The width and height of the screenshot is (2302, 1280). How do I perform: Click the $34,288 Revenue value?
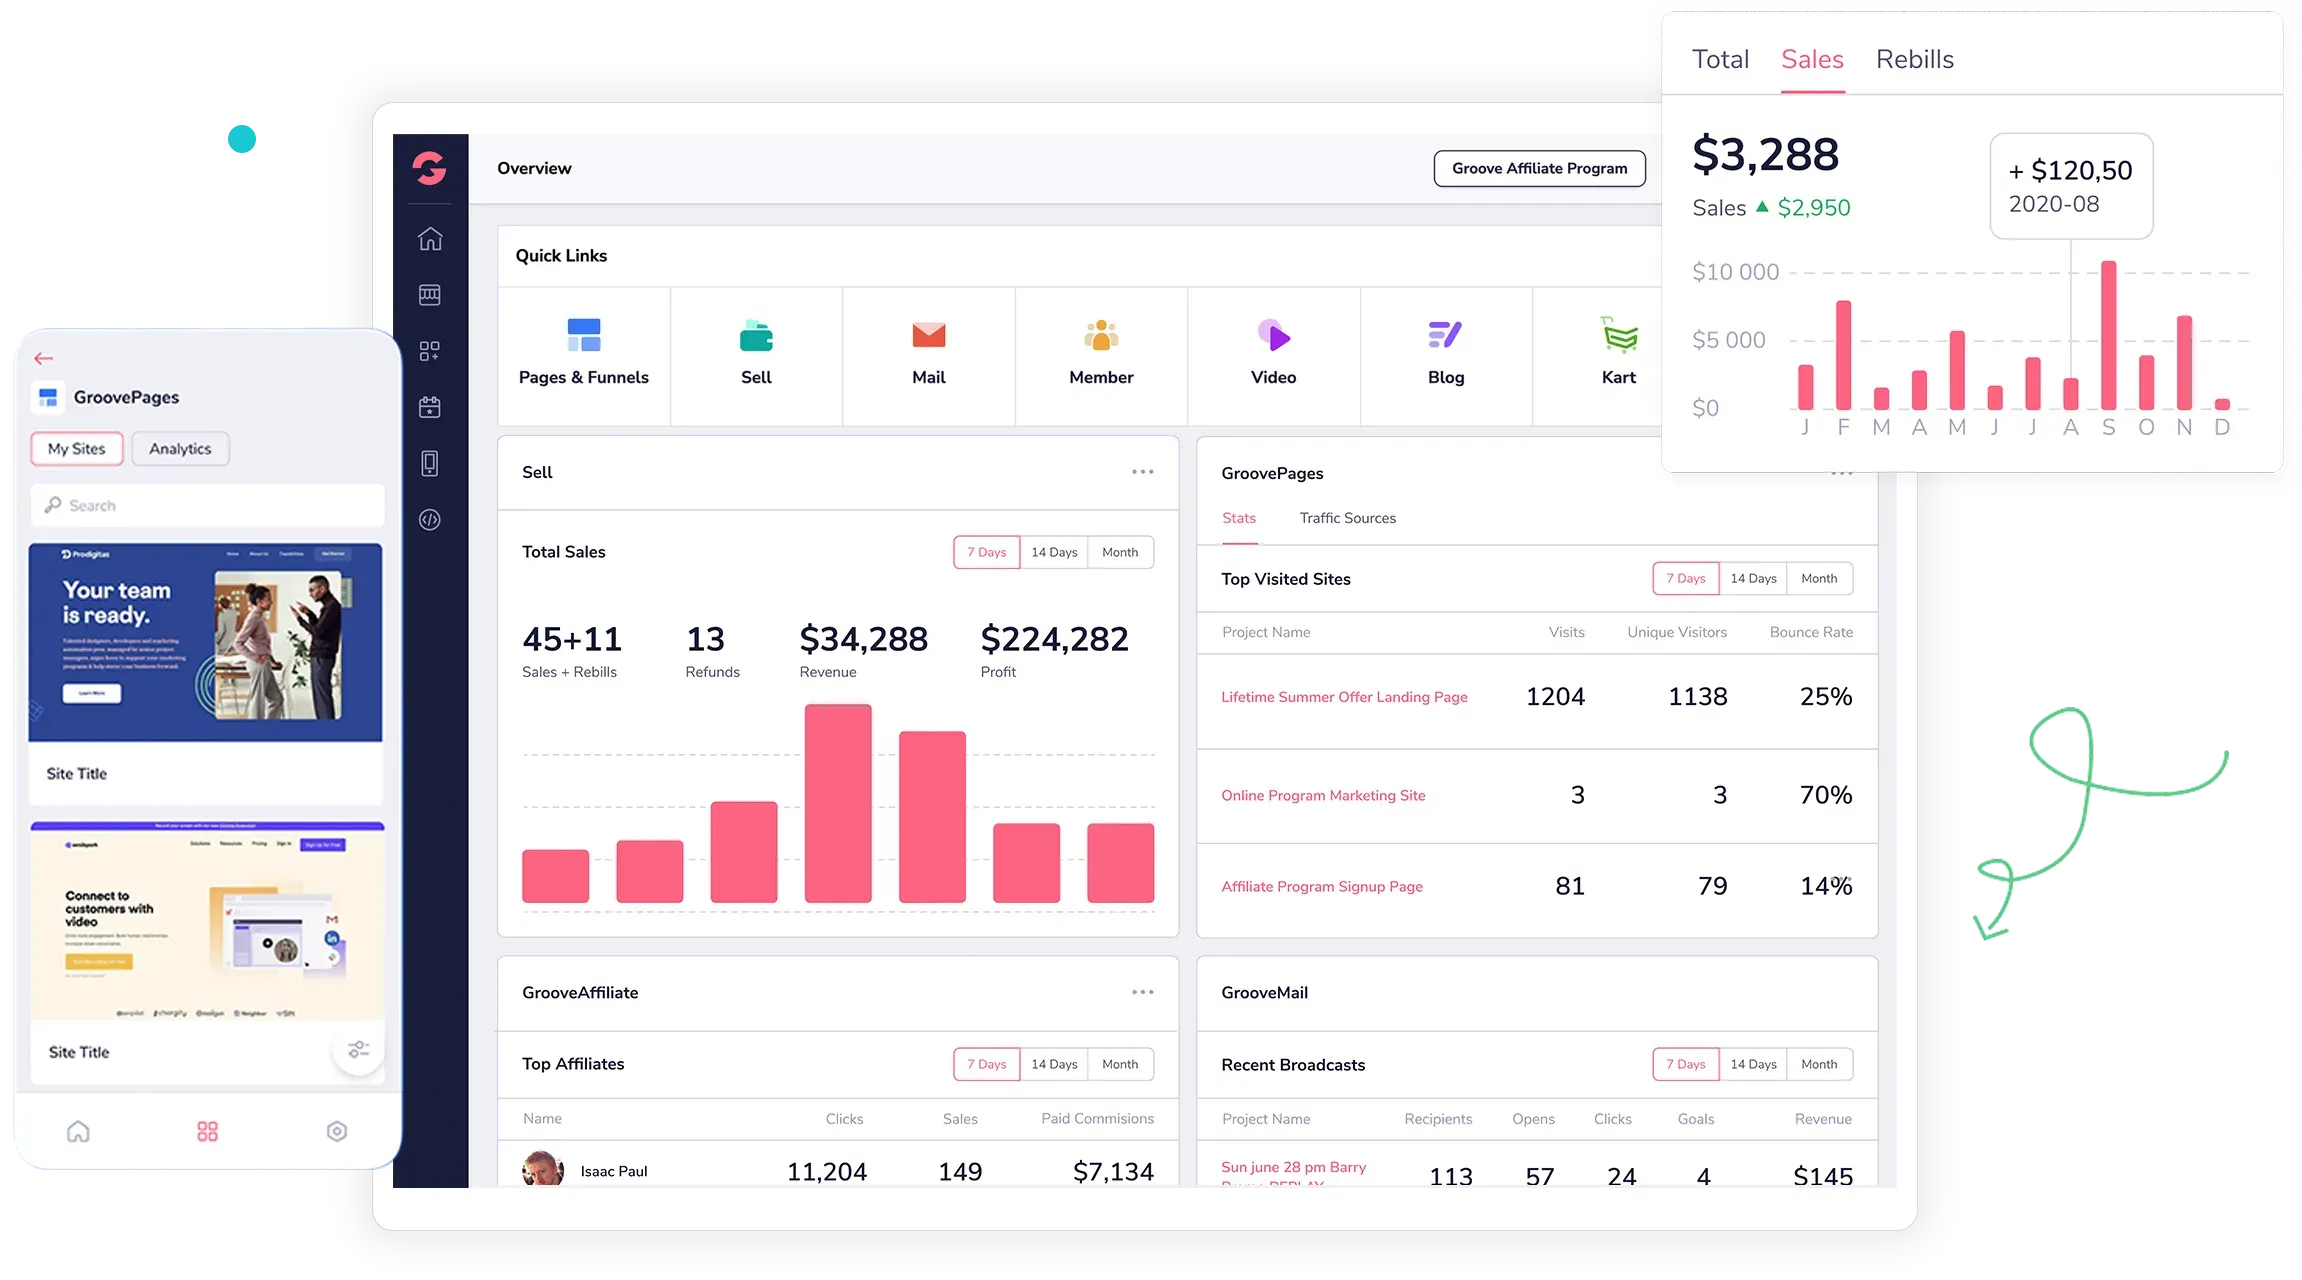(x=863, y=638)
